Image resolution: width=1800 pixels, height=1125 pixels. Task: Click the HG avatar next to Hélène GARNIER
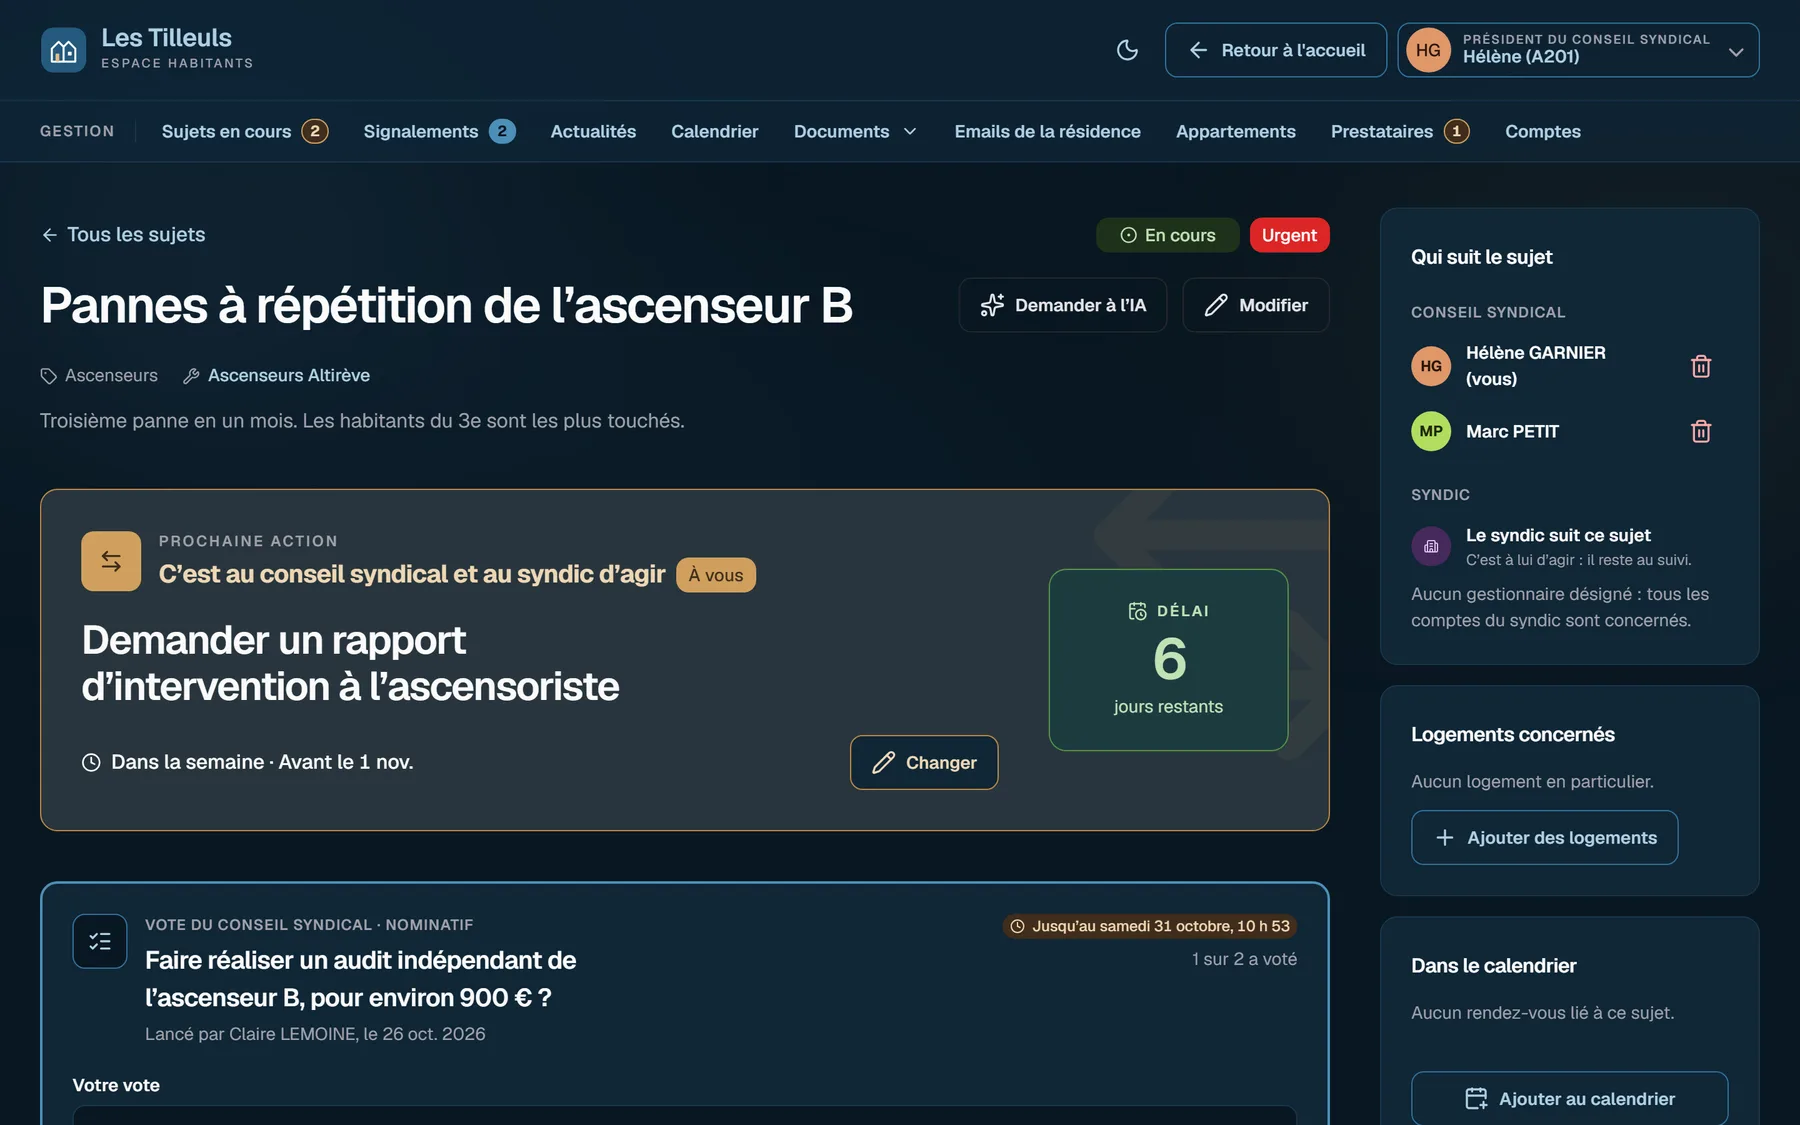(1431, 366)
